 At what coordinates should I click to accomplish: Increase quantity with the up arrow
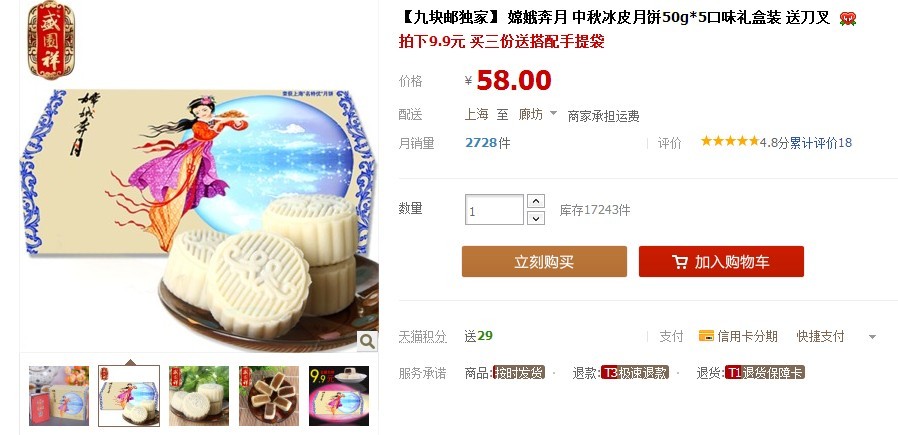(x=535, y=201)
